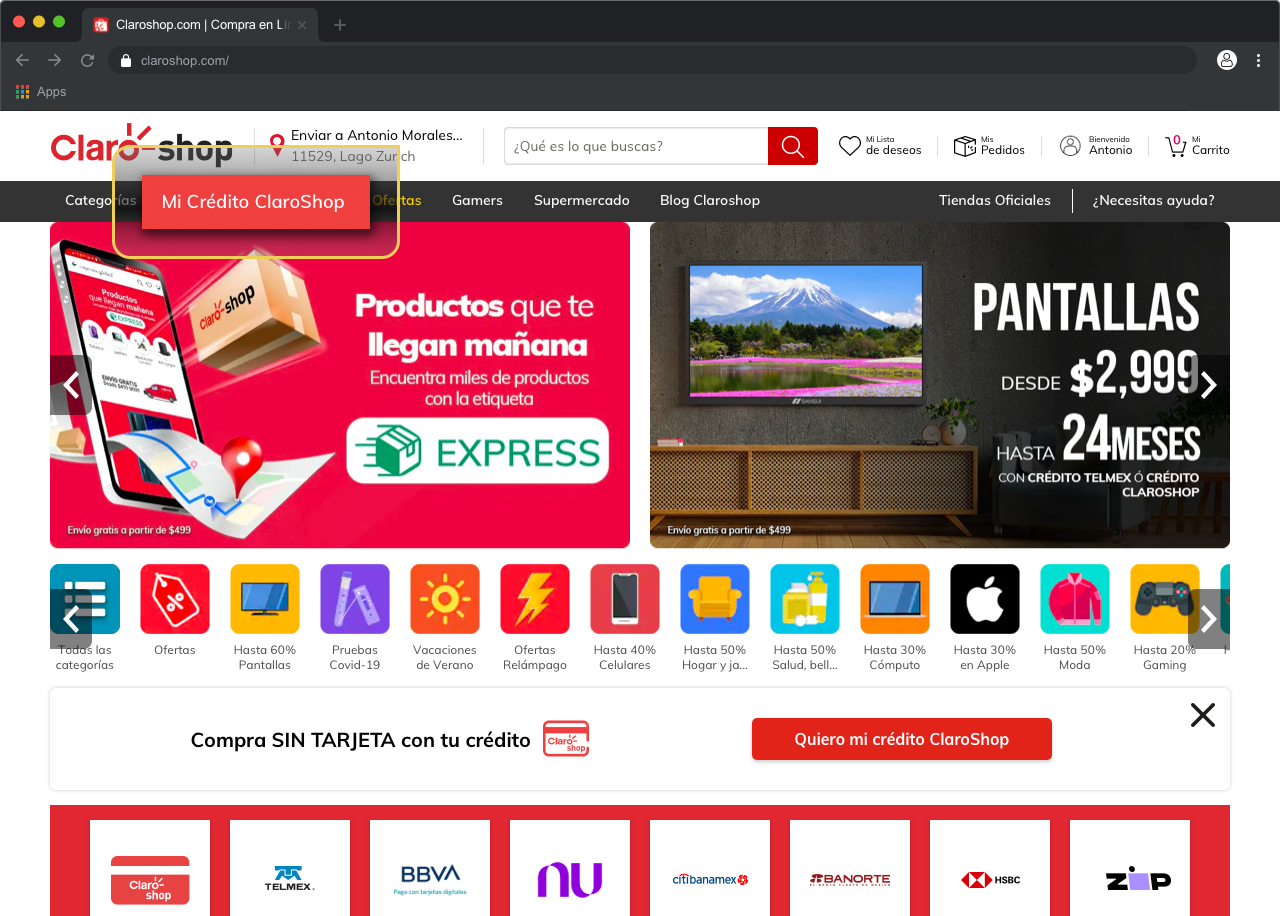Image resolution: width=1280 pixels, height=916 pixels.
Task: Click the ¿Qué es lo que buscas? search field
Action: pos(635,146)
